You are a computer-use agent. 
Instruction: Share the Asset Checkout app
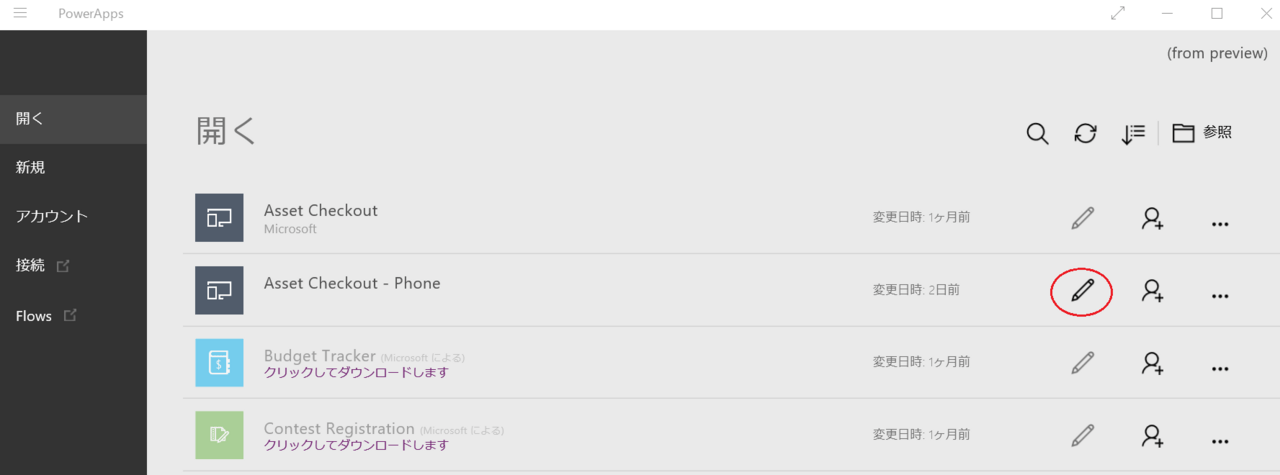click(1153, 218)
